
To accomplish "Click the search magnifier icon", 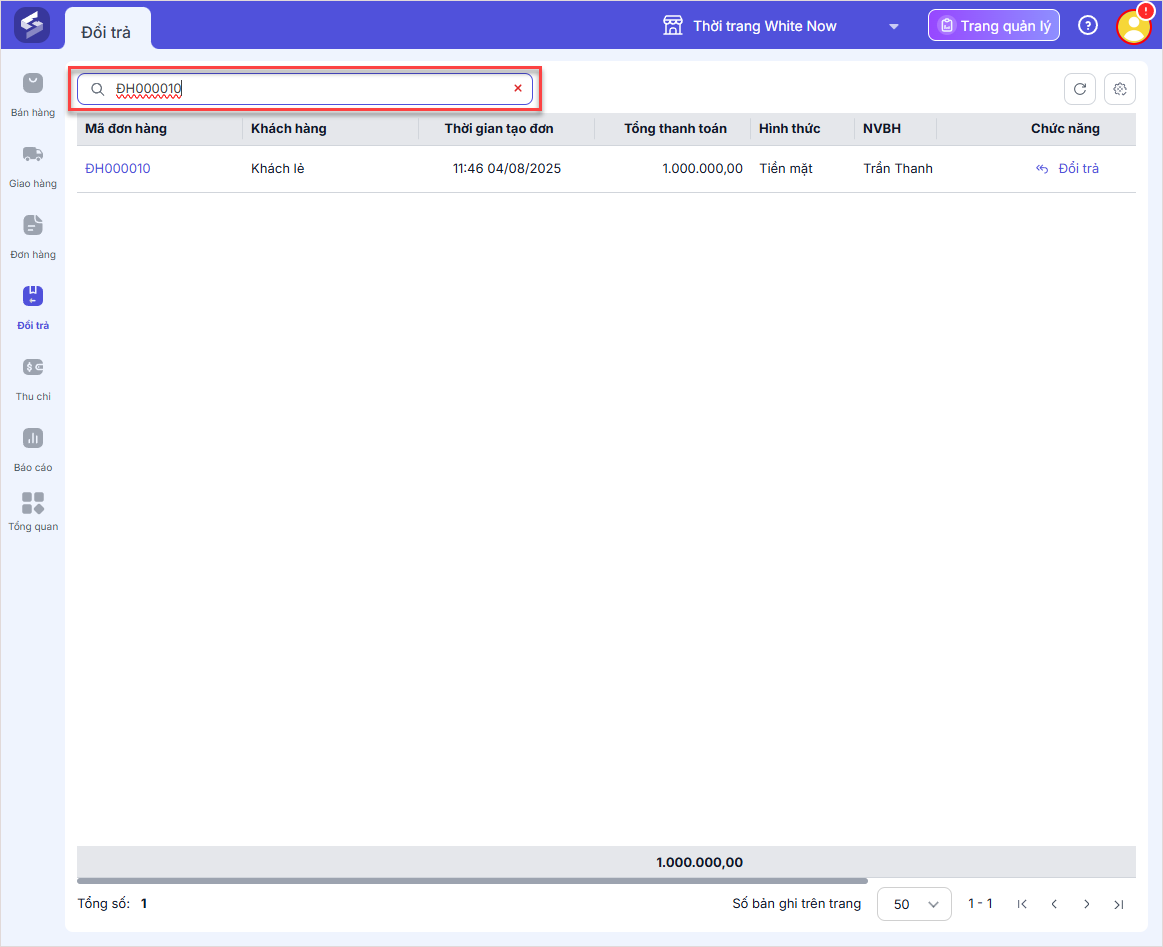I will point(97,89).
